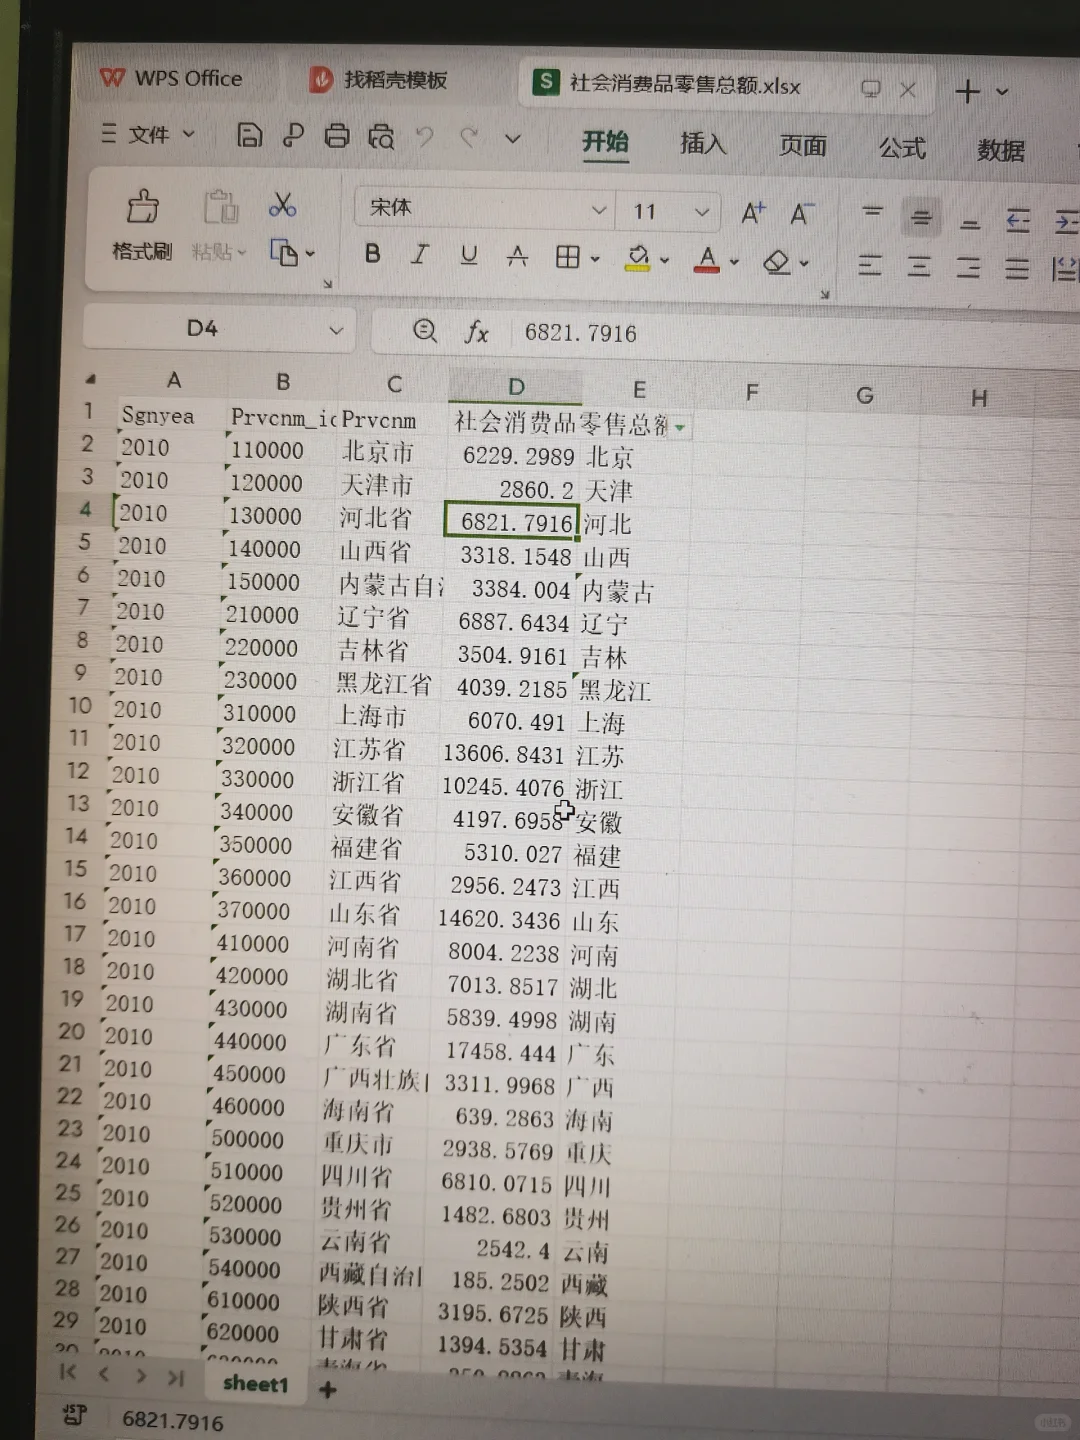Viewport: 1080px width, 1440px height.
Task: Click the select-all corner triangle
Action: tap(91, 379)
